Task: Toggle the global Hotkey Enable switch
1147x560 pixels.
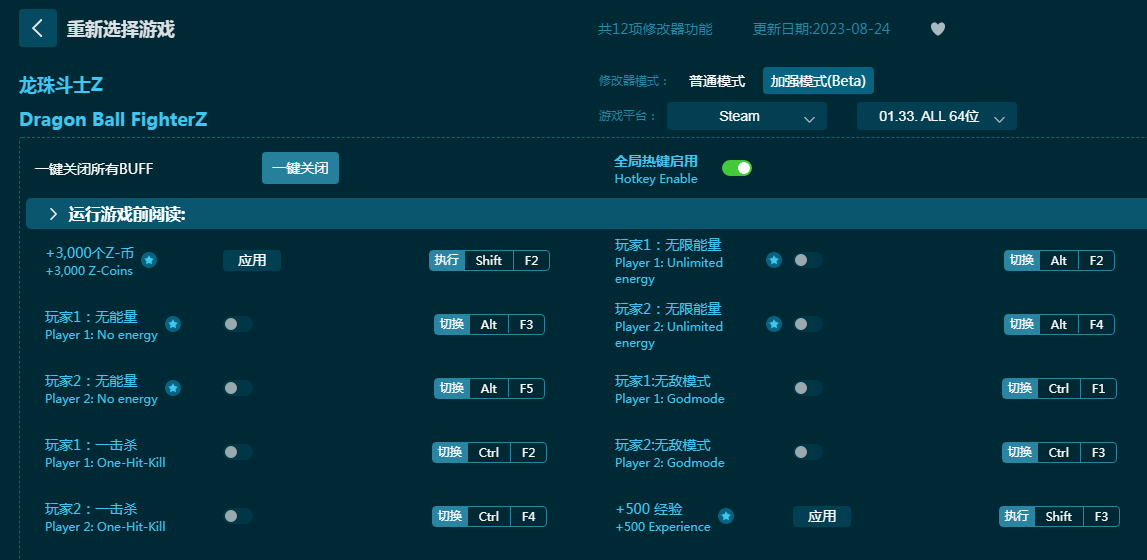Action: (x=737, y=168)
